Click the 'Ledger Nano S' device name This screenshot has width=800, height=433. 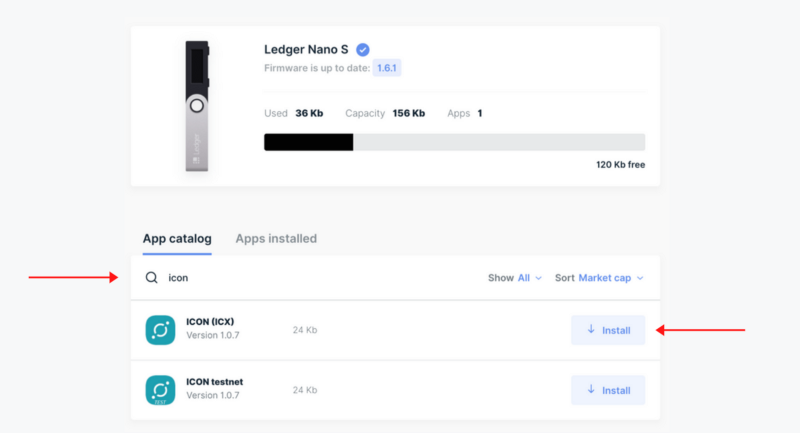(x=306, y=49)
